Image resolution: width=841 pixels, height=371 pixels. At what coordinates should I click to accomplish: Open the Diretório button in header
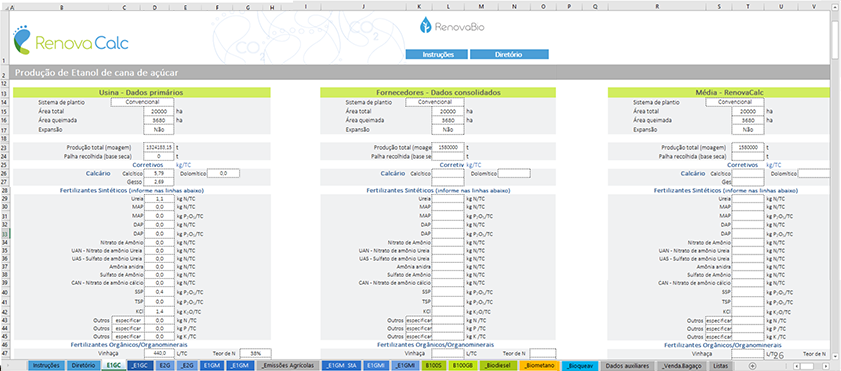(509, 55)
